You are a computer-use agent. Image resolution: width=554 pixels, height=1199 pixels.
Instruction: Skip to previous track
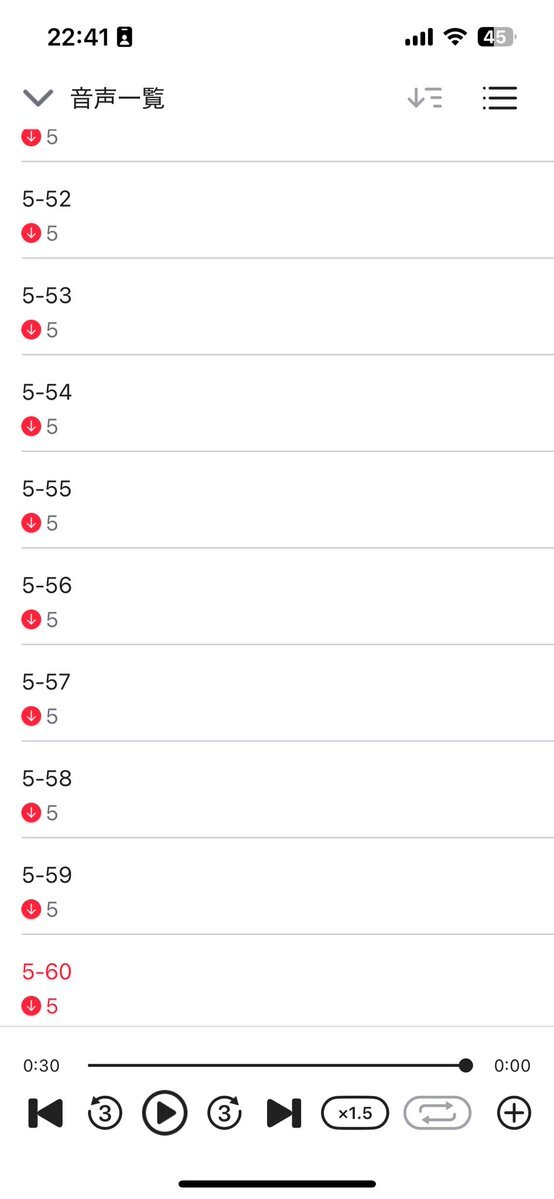click(45, 1113)
